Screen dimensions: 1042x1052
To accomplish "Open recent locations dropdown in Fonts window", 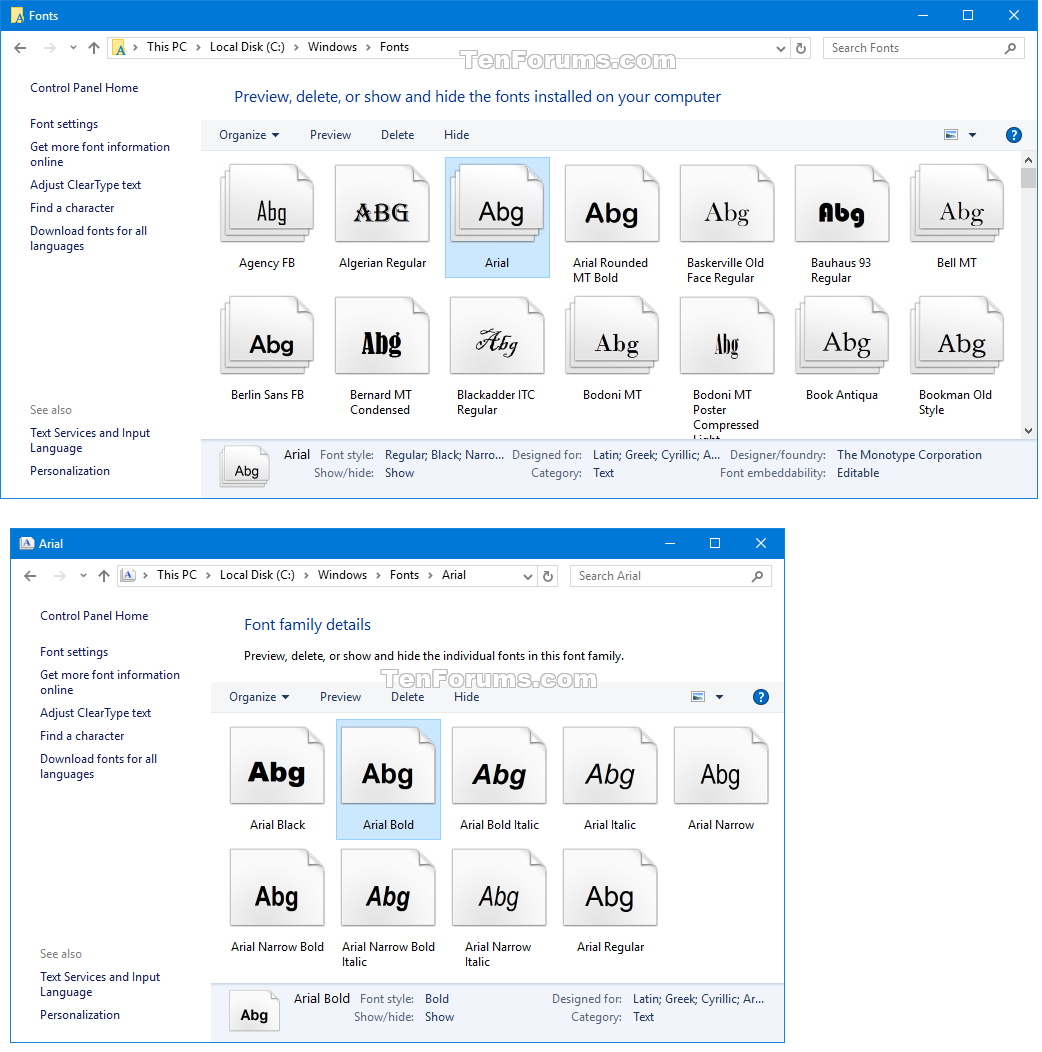I will point(73,48).
